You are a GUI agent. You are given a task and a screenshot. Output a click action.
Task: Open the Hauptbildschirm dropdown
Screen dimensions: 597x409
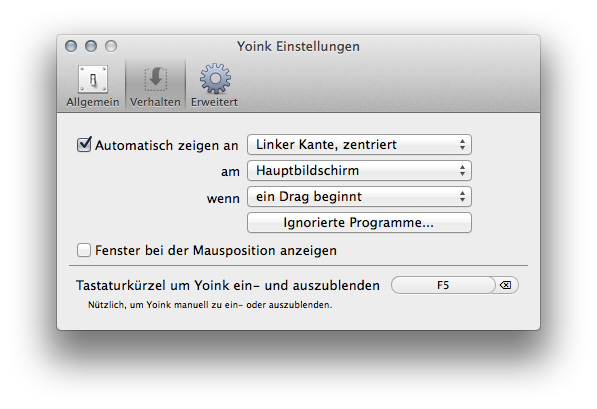359,171
